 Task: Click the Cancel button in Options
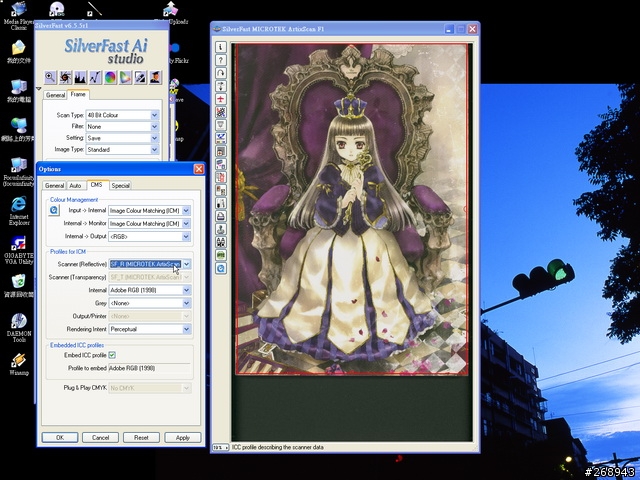(100, 438)
